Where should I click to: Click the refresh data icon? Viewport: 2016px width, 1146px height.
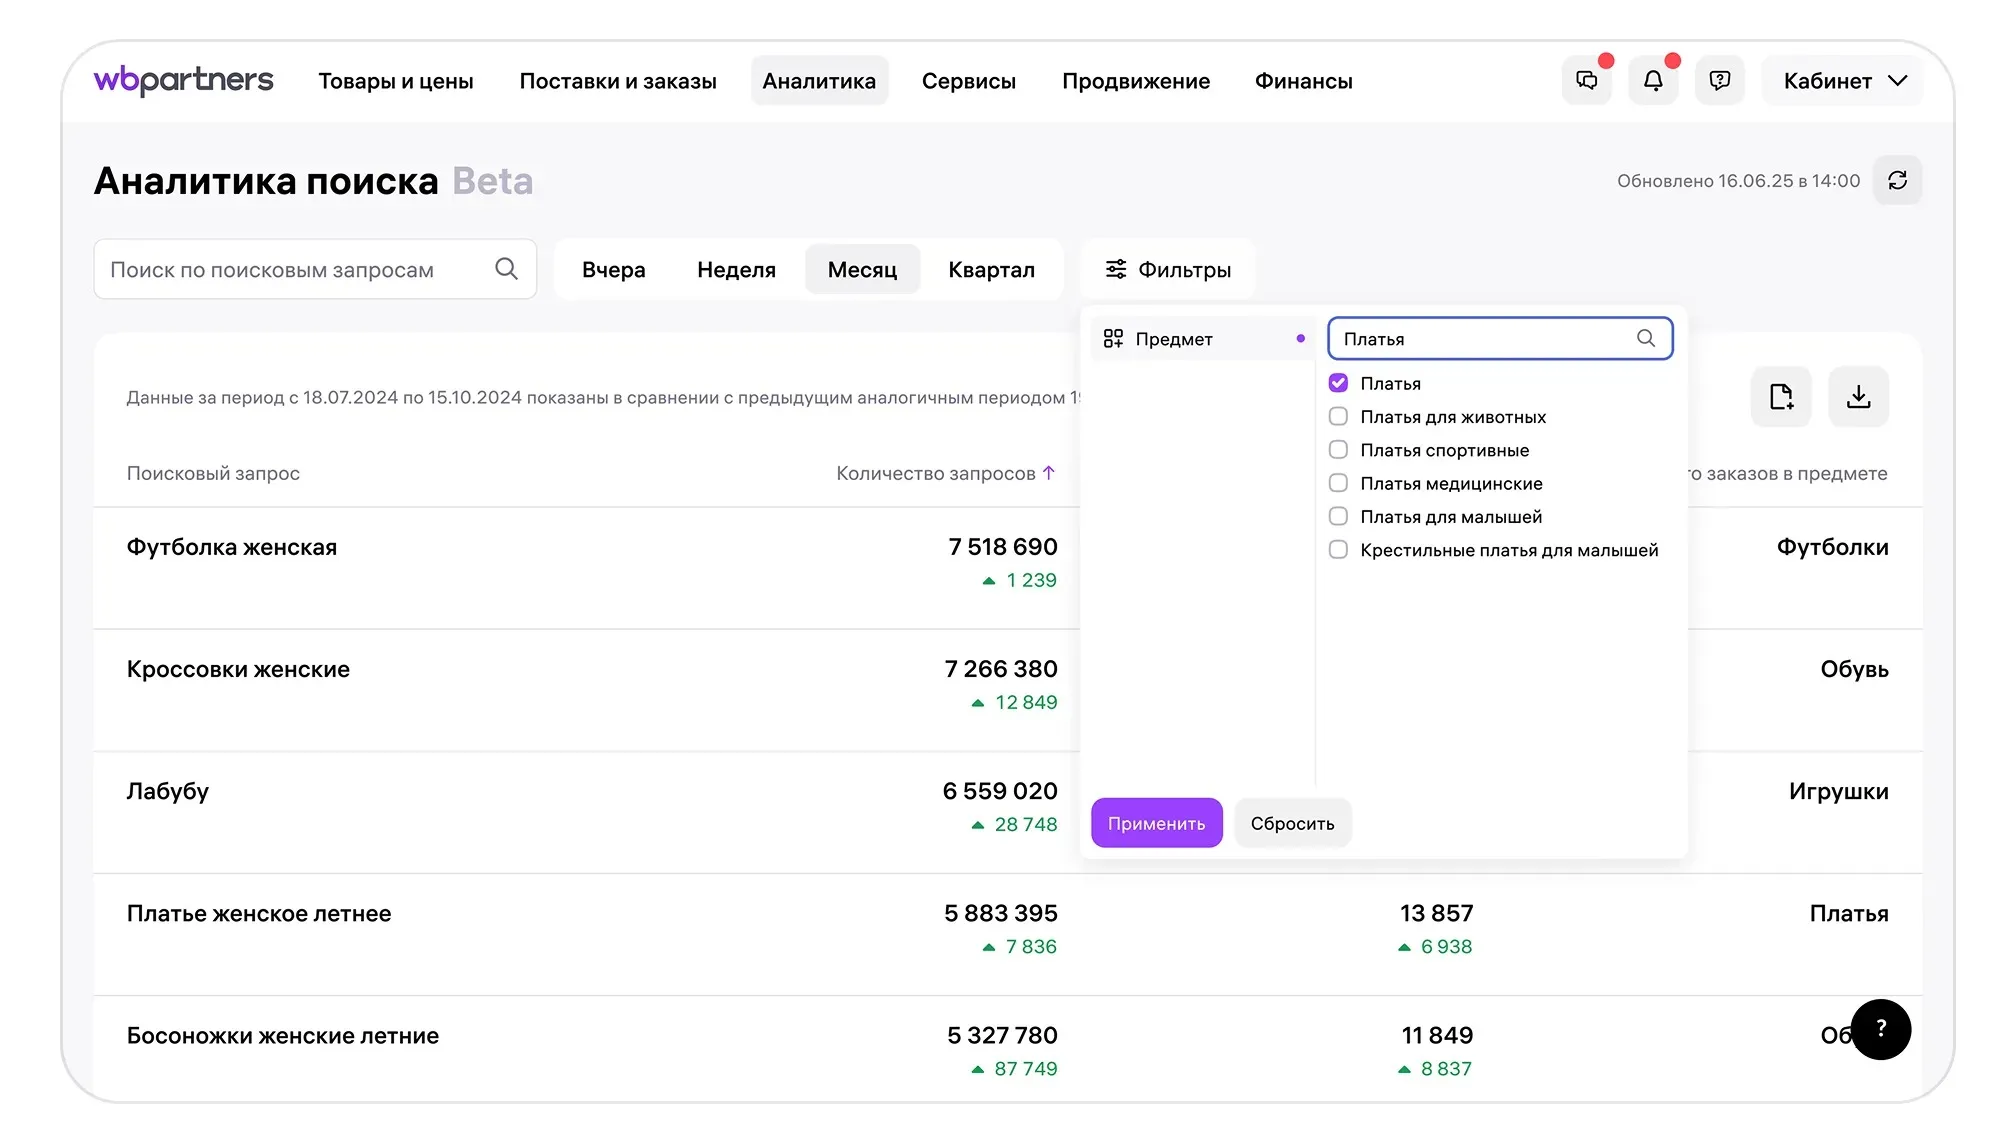click(1897, 181)
